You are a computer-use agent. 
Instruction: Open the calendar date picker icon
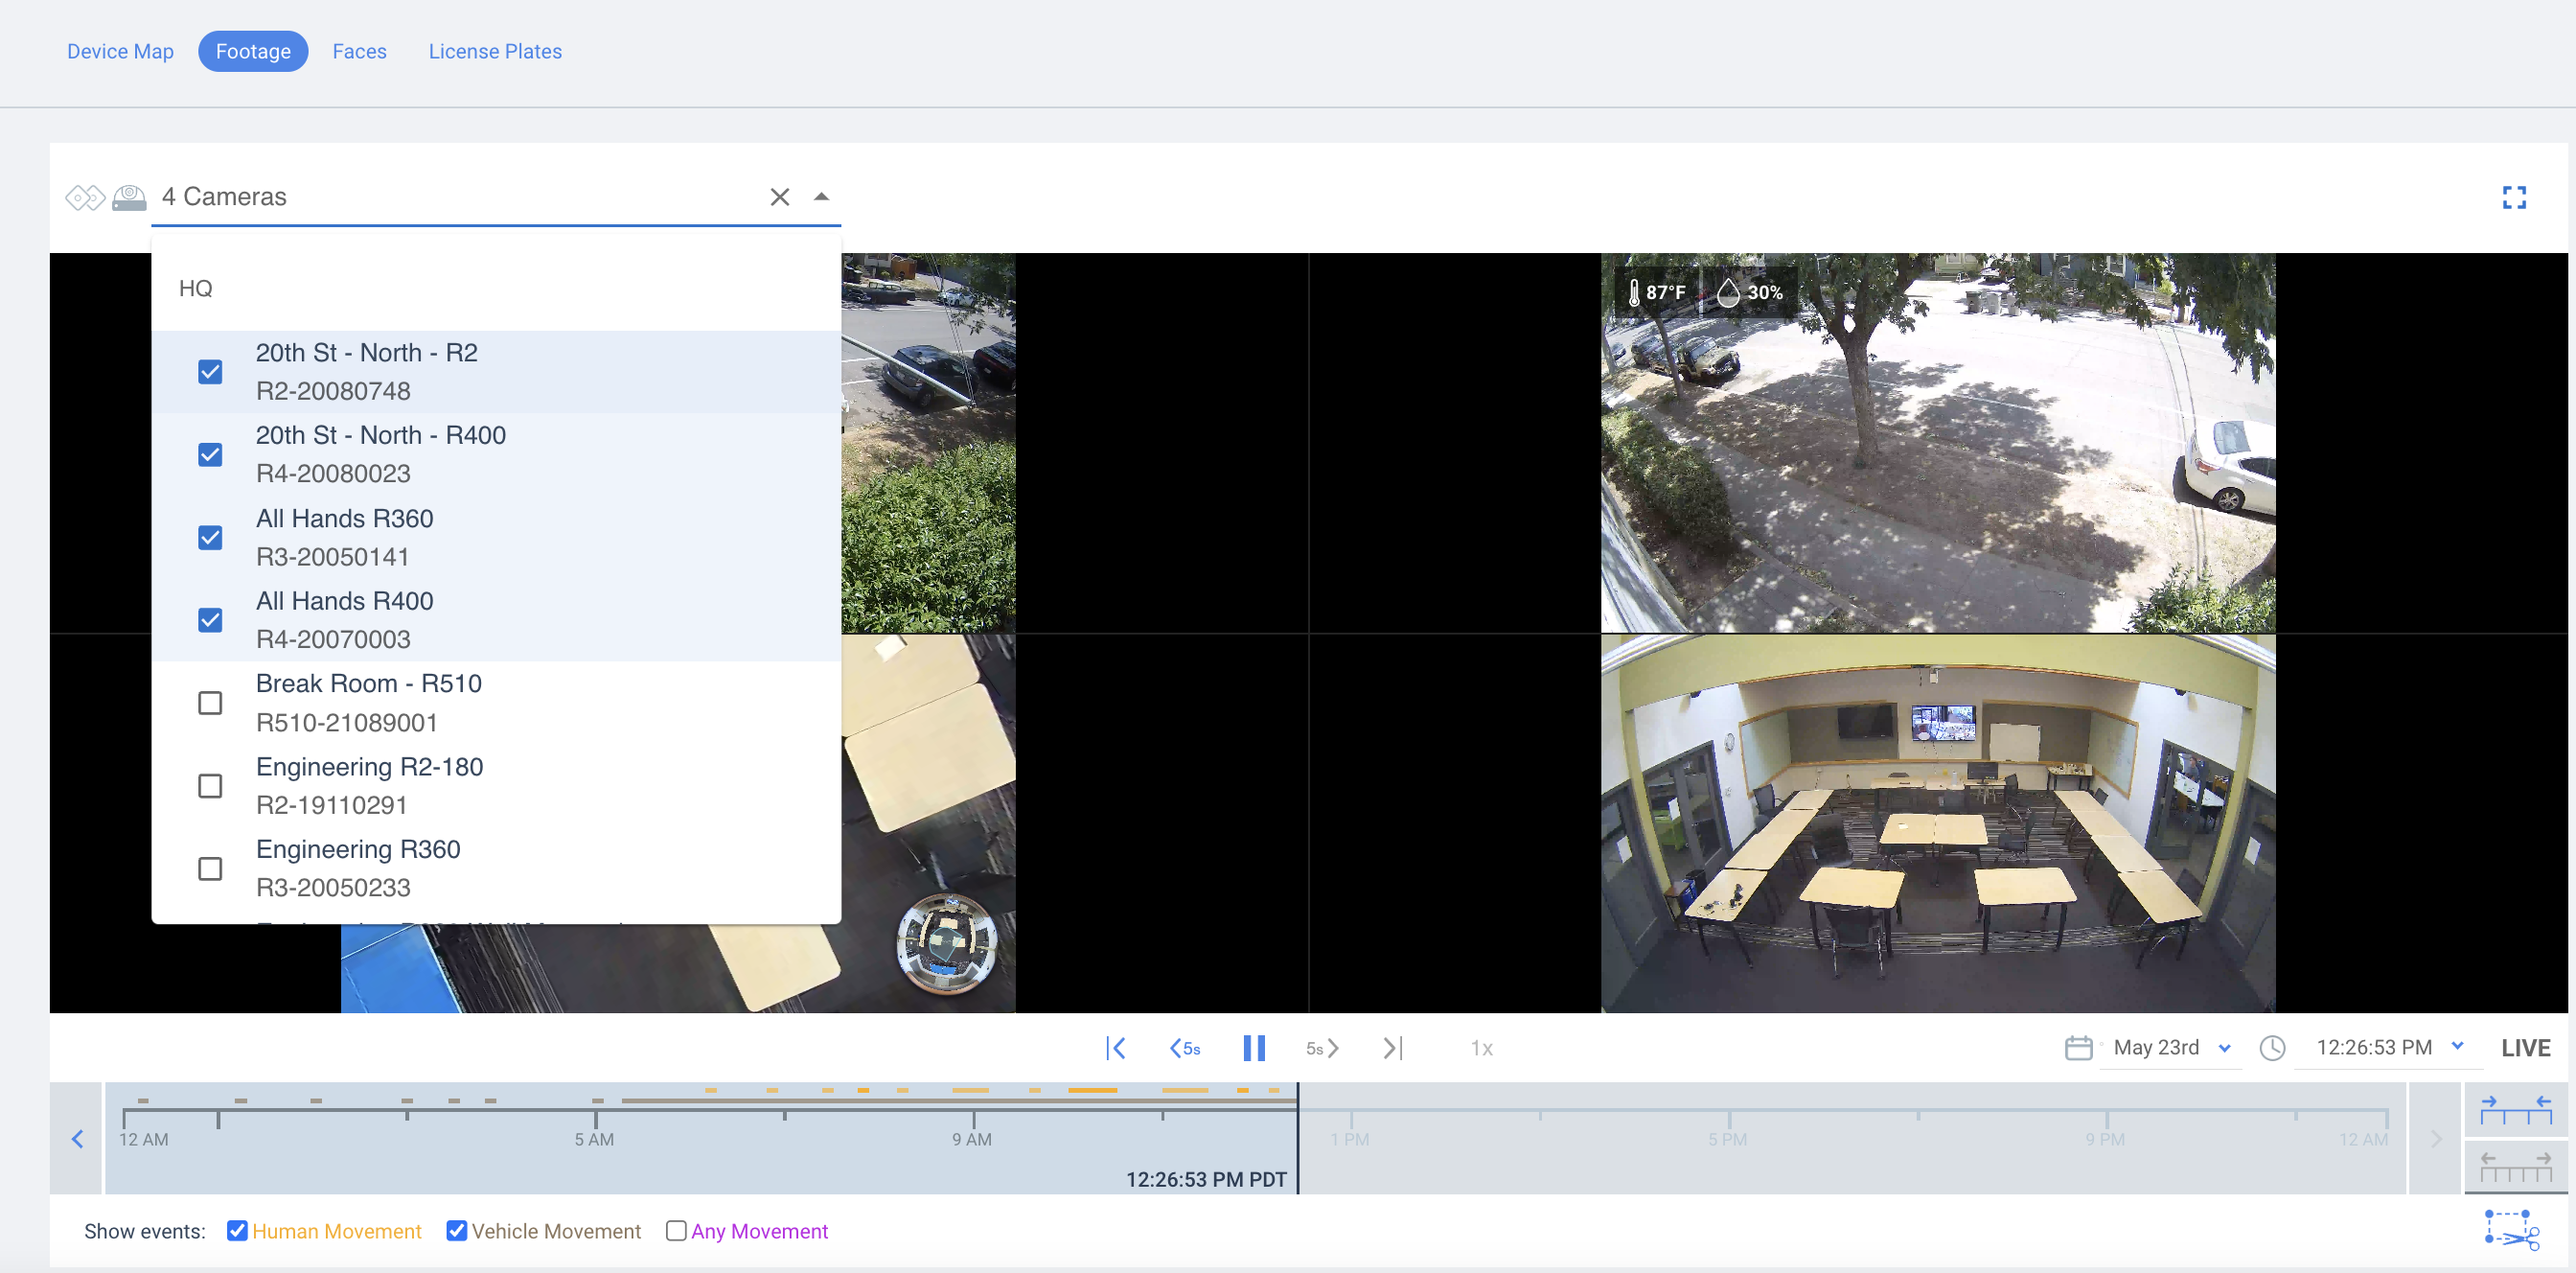pyautogui.click(x=2078, y=1047)
